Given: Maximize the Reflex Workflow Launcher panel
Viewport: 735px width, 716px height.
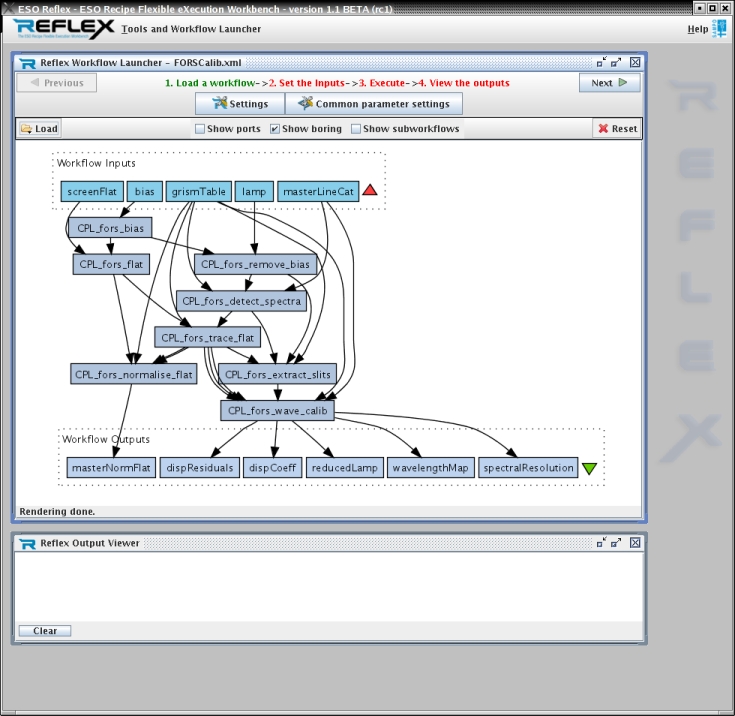Looking at the screenshot, I should [617, 62].
